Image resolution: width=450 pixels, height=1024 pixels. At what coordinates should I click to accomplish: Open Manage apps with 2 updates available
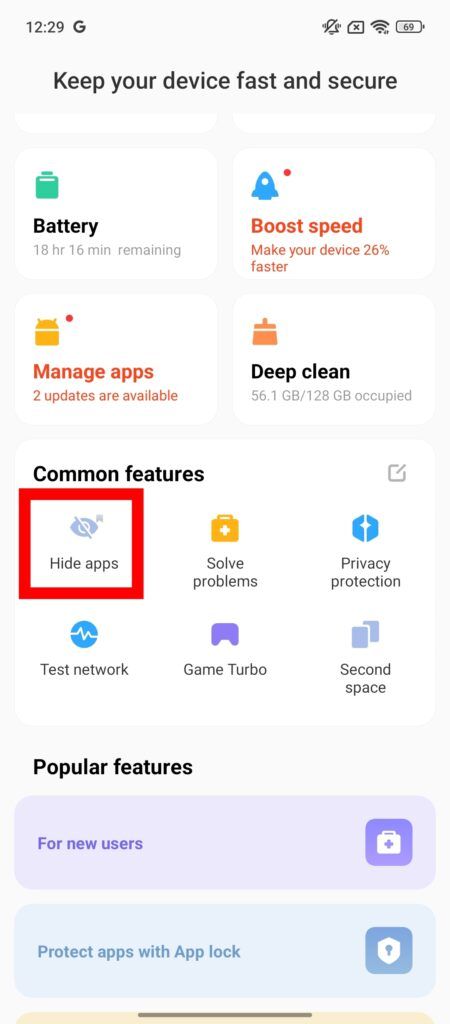tap(116, 359)
